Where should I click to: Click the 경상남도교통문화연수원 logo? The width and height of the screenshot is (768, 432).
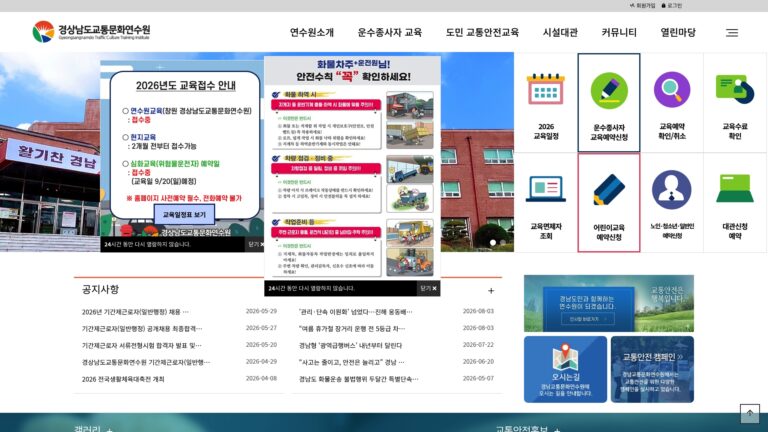[92, 32]
